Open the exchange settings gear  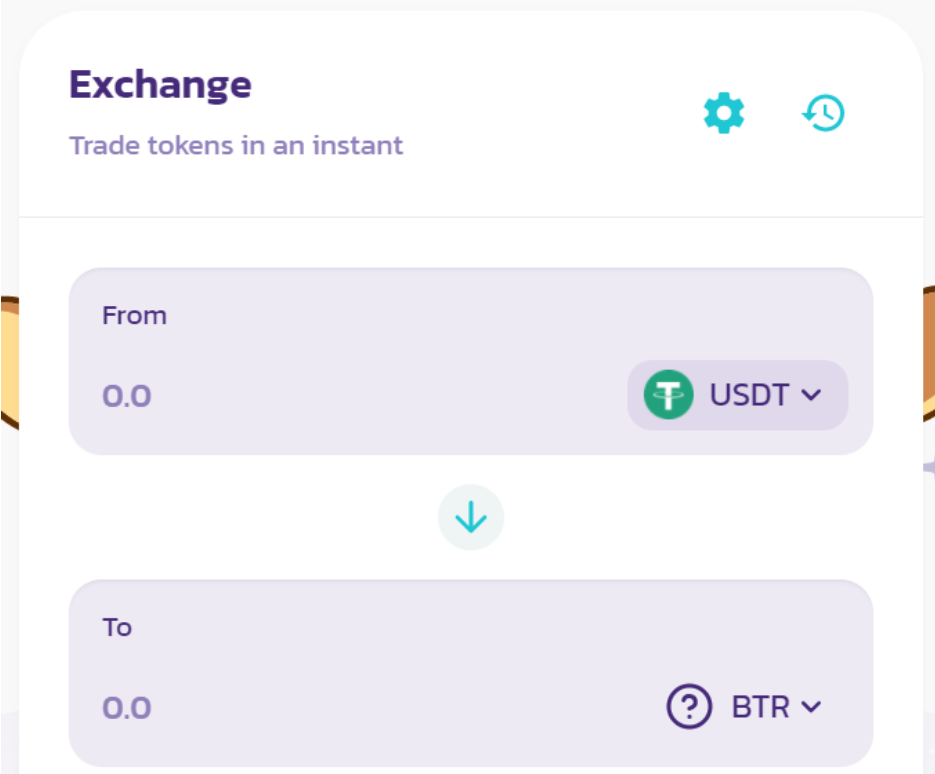pos(724,113)
